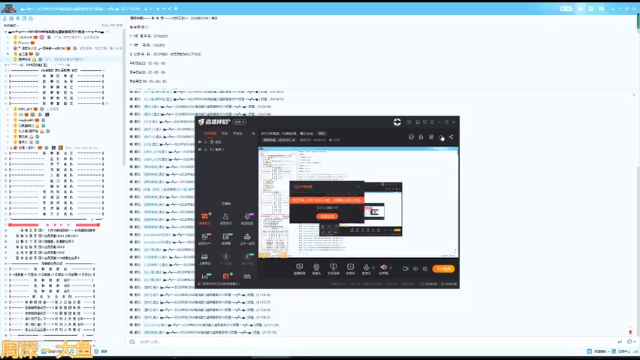This screenshot has width=640, height=360.
Task: Click the record camera icon in bottom bar
Action: pyautogui.click(x=405, y=269)
